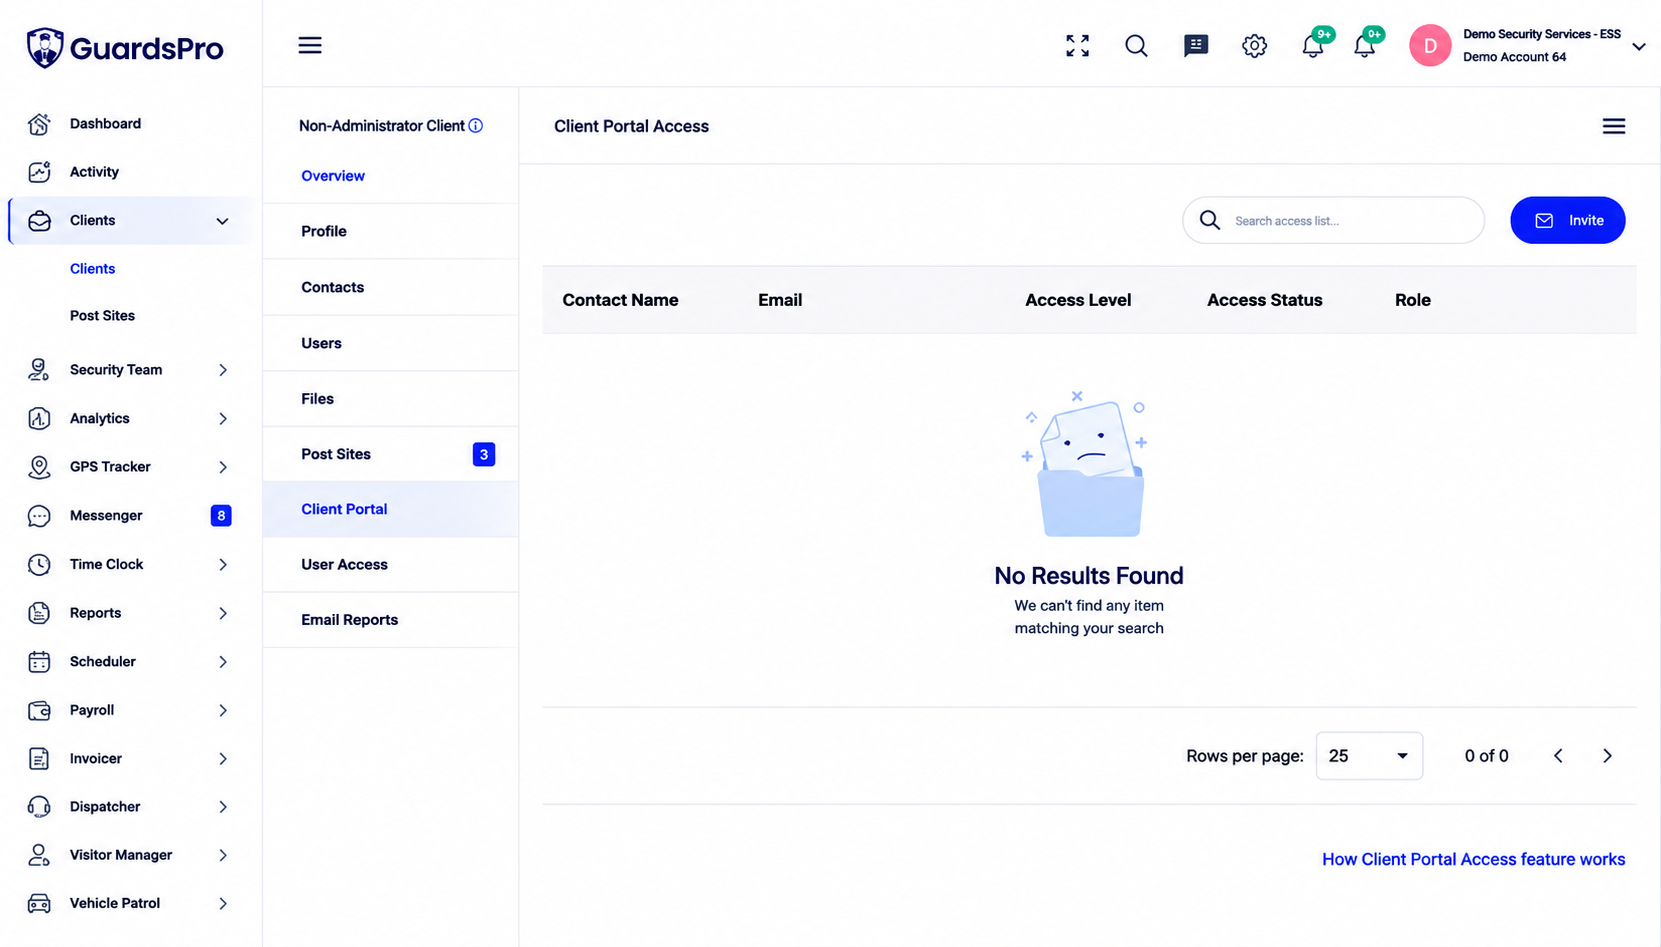Expand the Dispatcher submenu chevron

(223, 807)
